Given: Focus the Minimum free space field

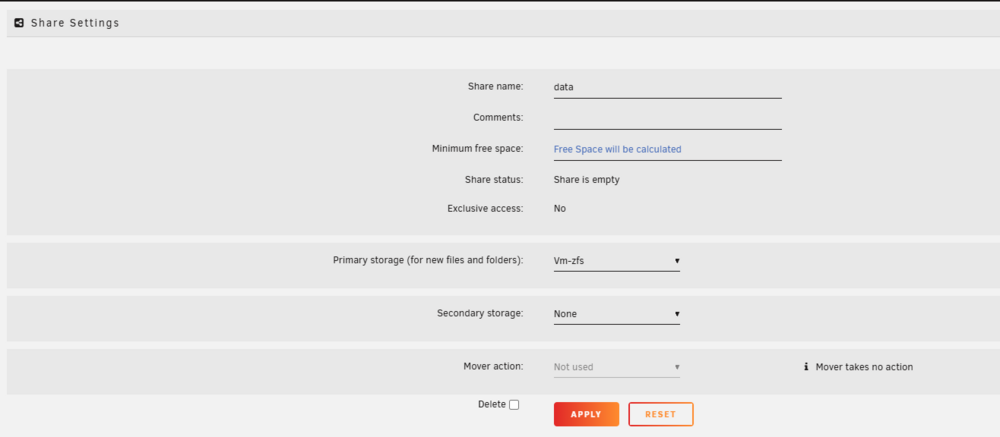Looking at the screenshot, I should pyautogui.click(x=668, y=149).
